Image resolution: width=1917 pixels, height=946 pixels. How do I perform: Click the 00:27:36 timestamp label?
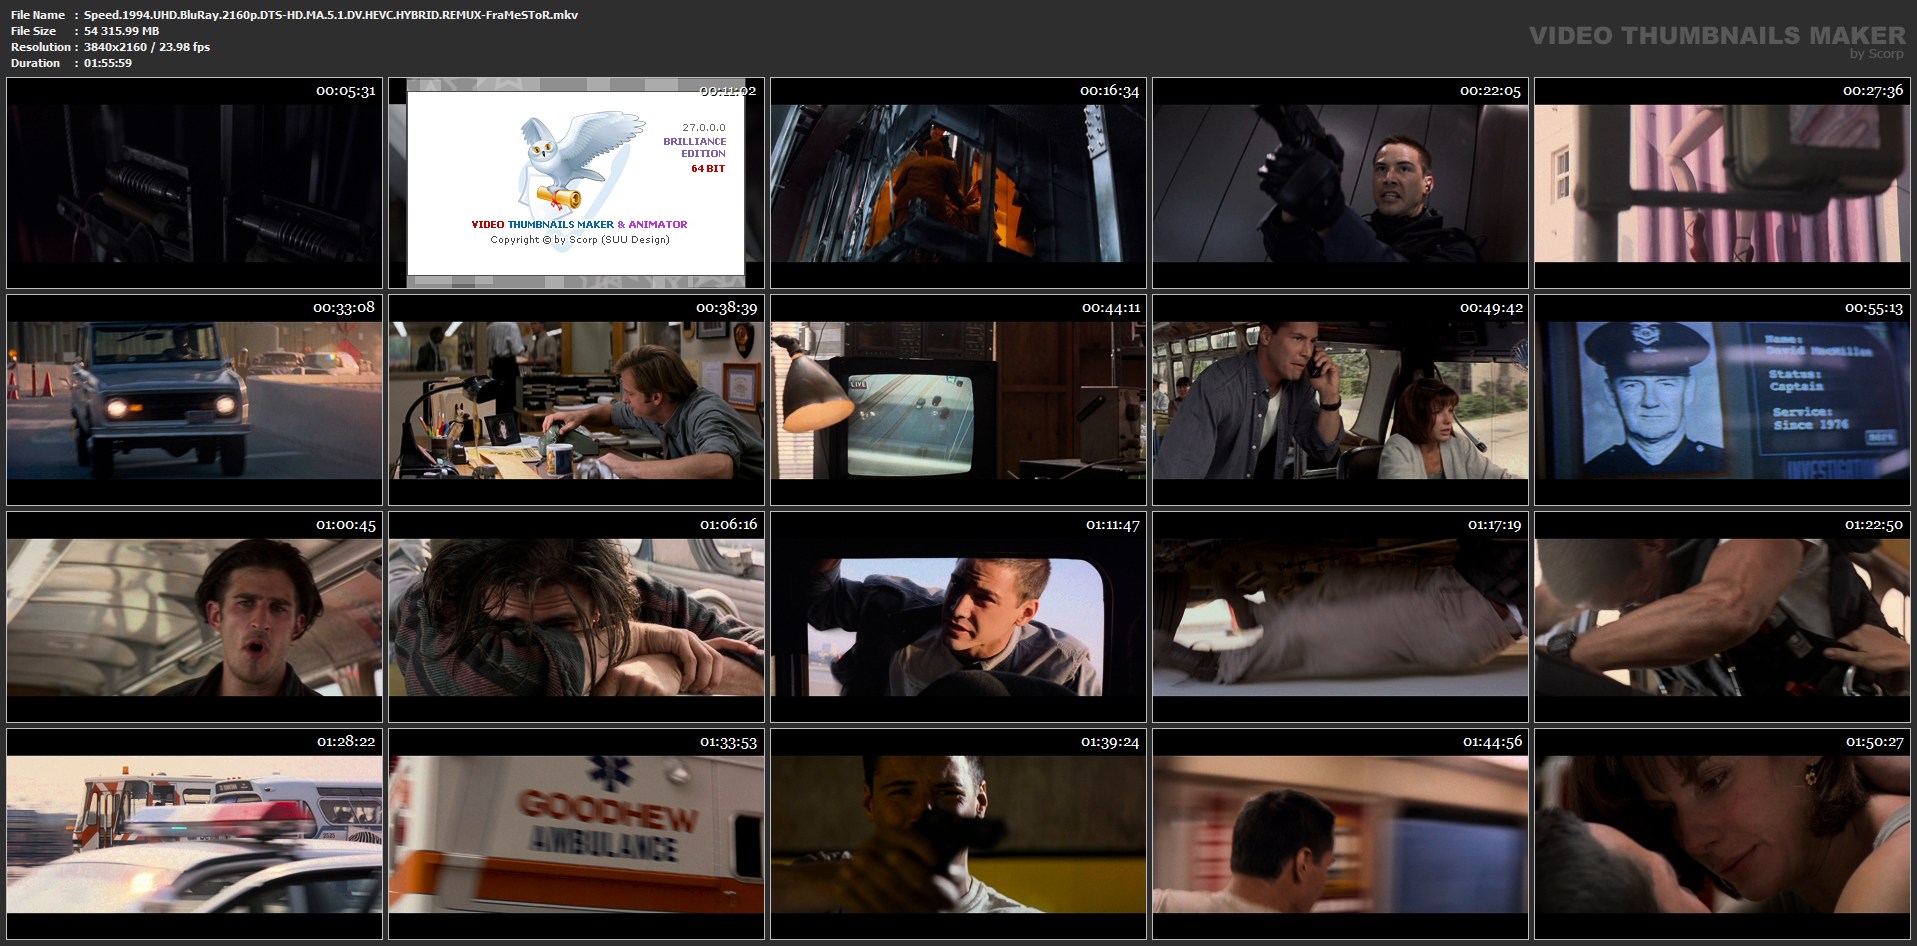point(1872,91)
